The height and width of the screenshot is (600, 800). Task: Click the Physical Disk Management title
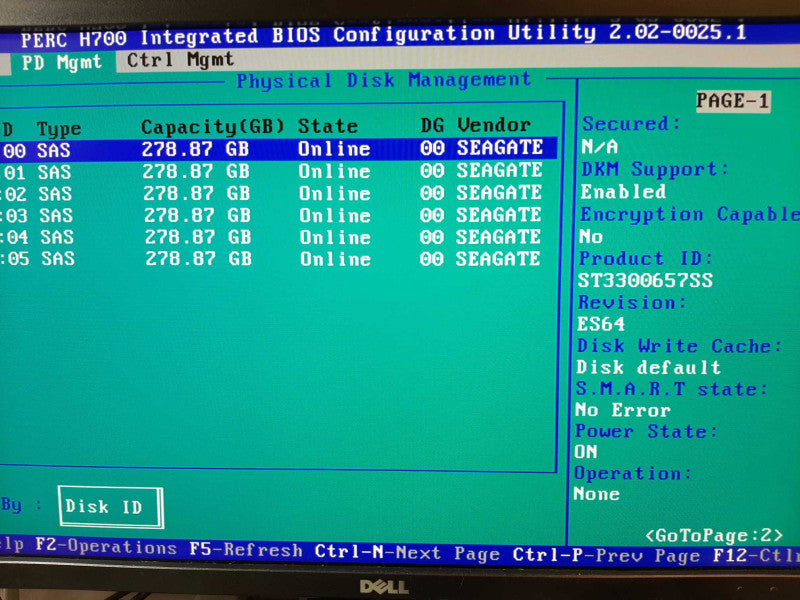click(x=384, y=81)
